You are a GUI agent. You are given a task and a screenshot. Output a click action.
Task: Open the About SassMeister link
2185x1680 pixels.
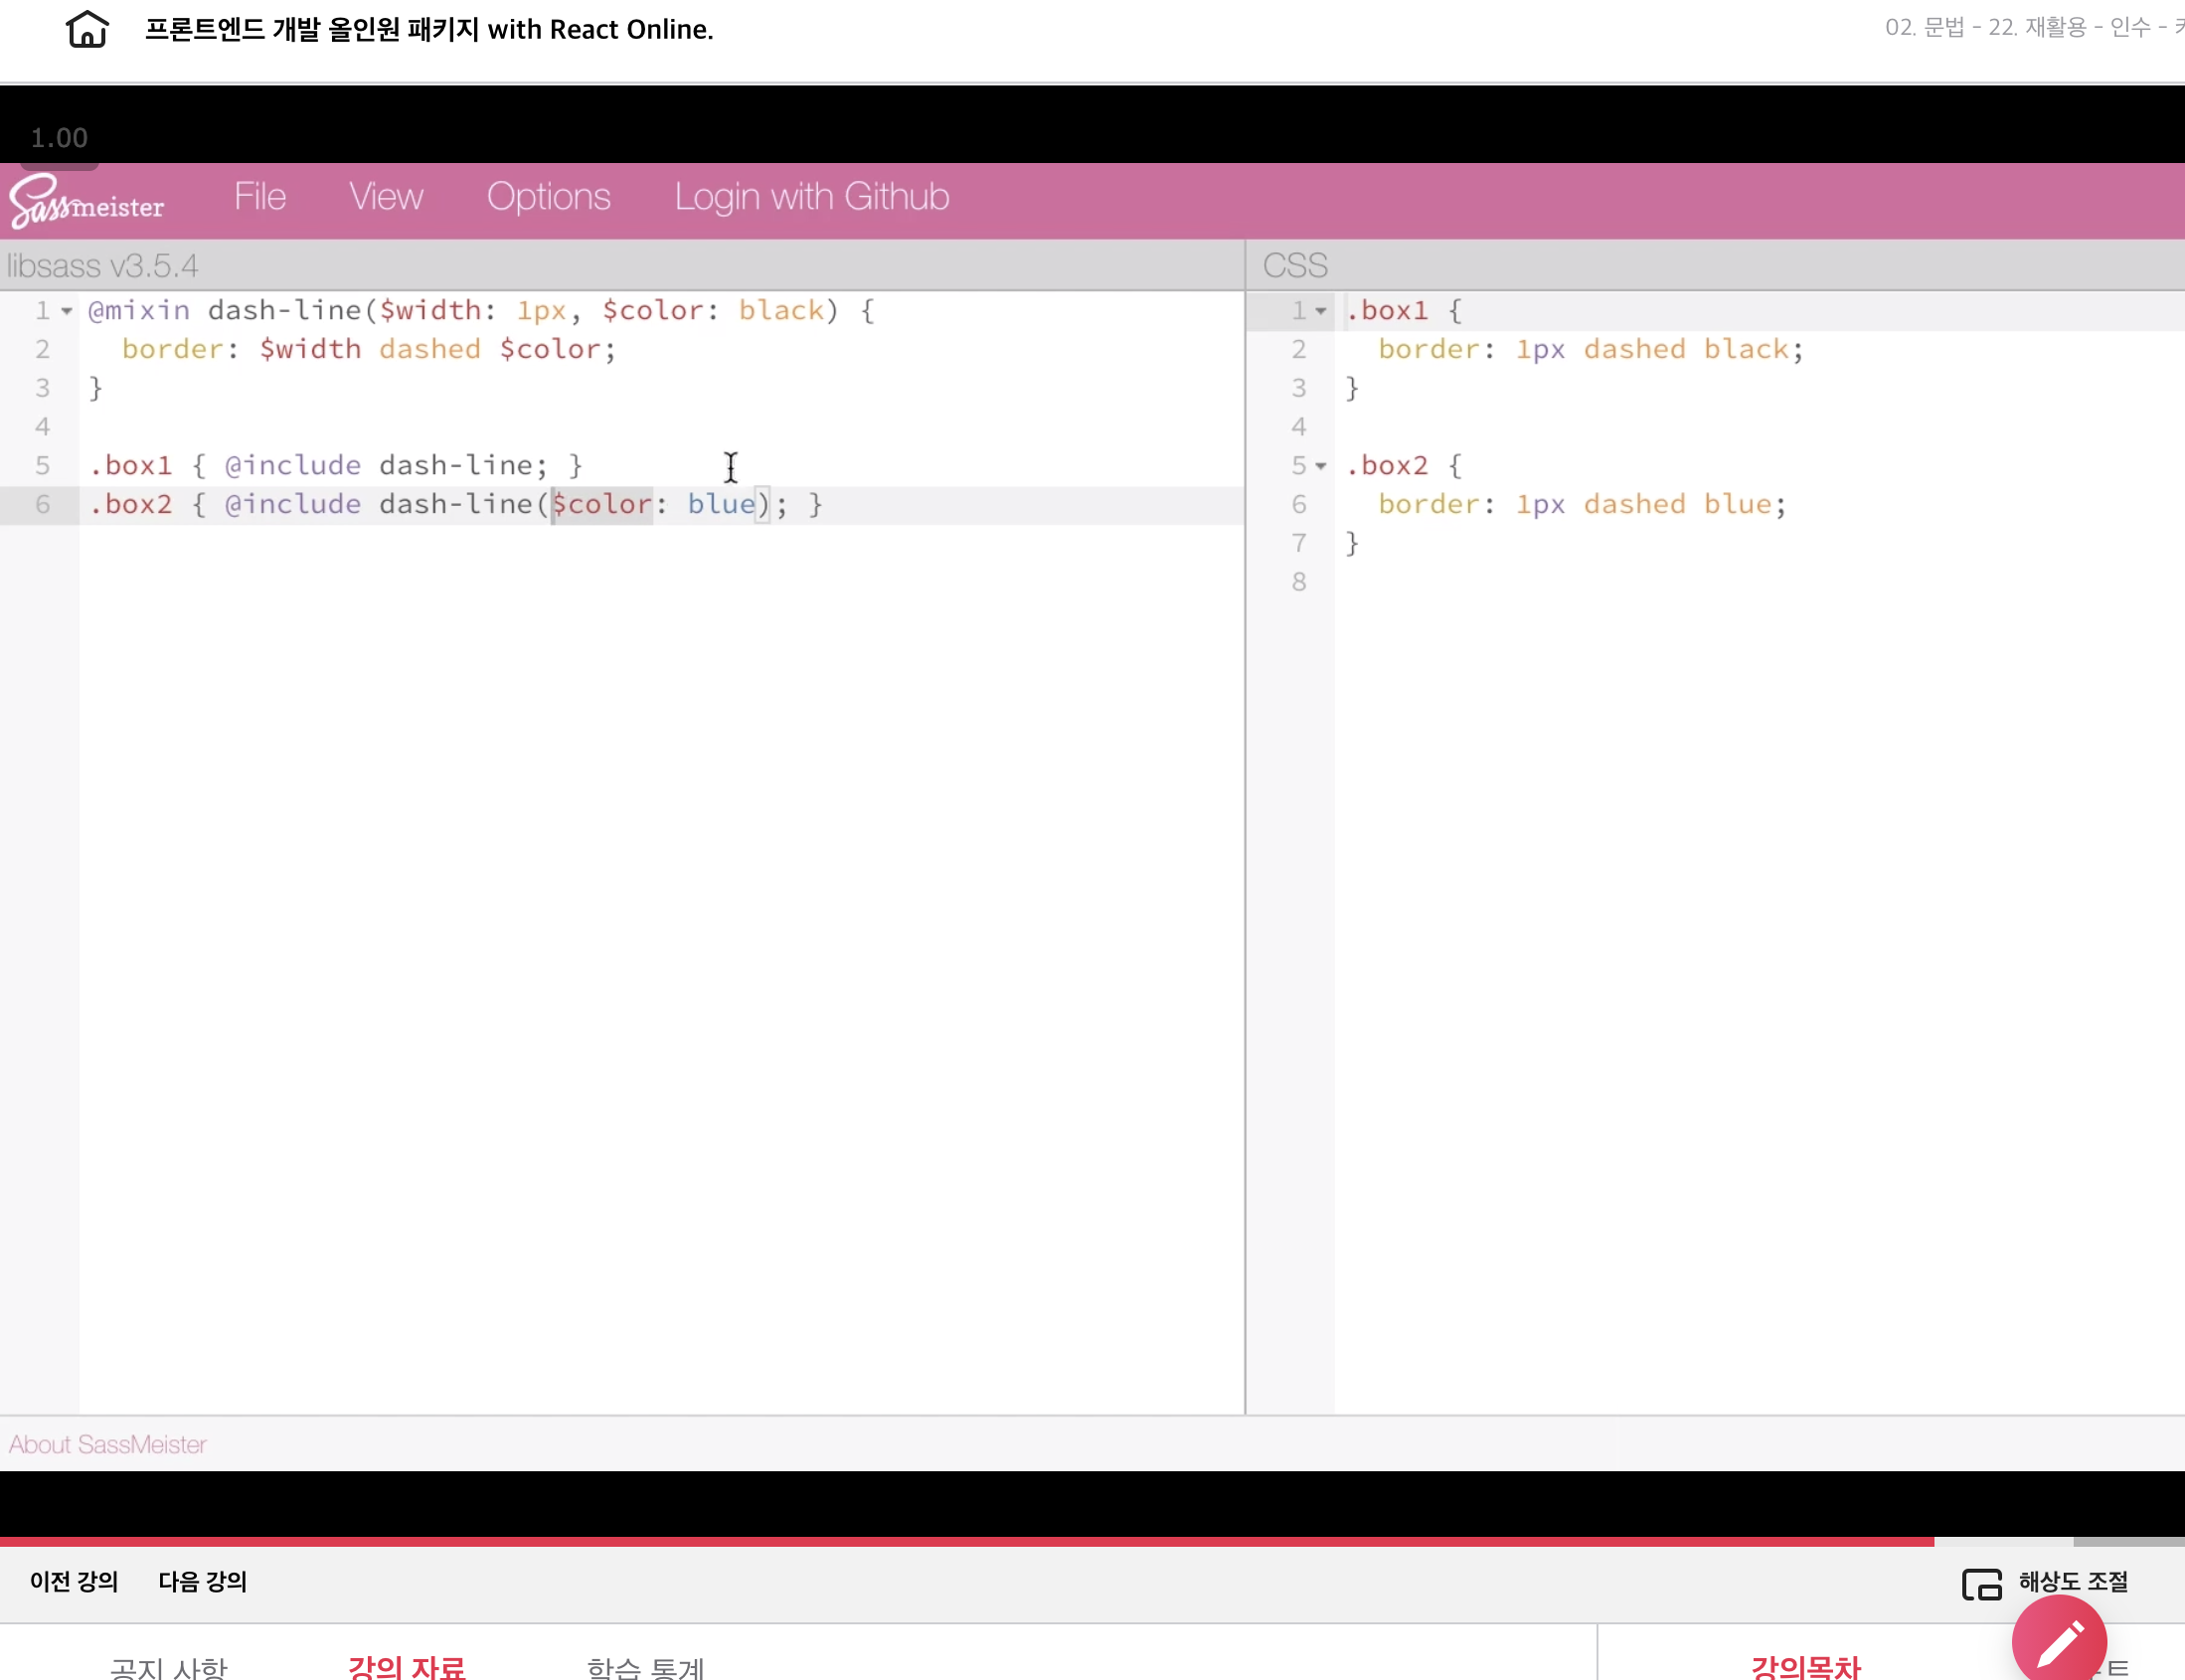pyautogui.click(x=108, y=1445)
